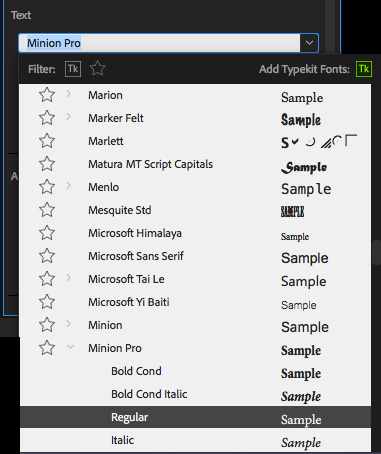Collapse the Minion Pro style list
The height and width of the screenshot is (454, 381).
coord(70,347)
